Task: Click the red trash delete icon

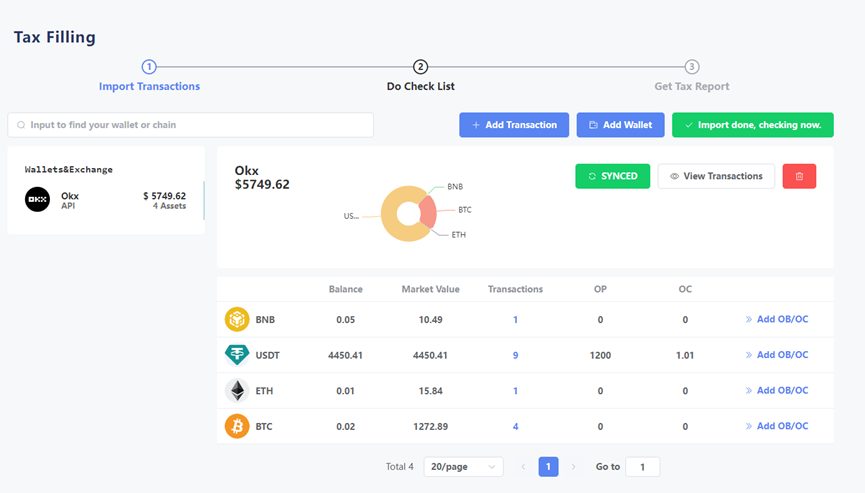Action: tap(799, 176)
